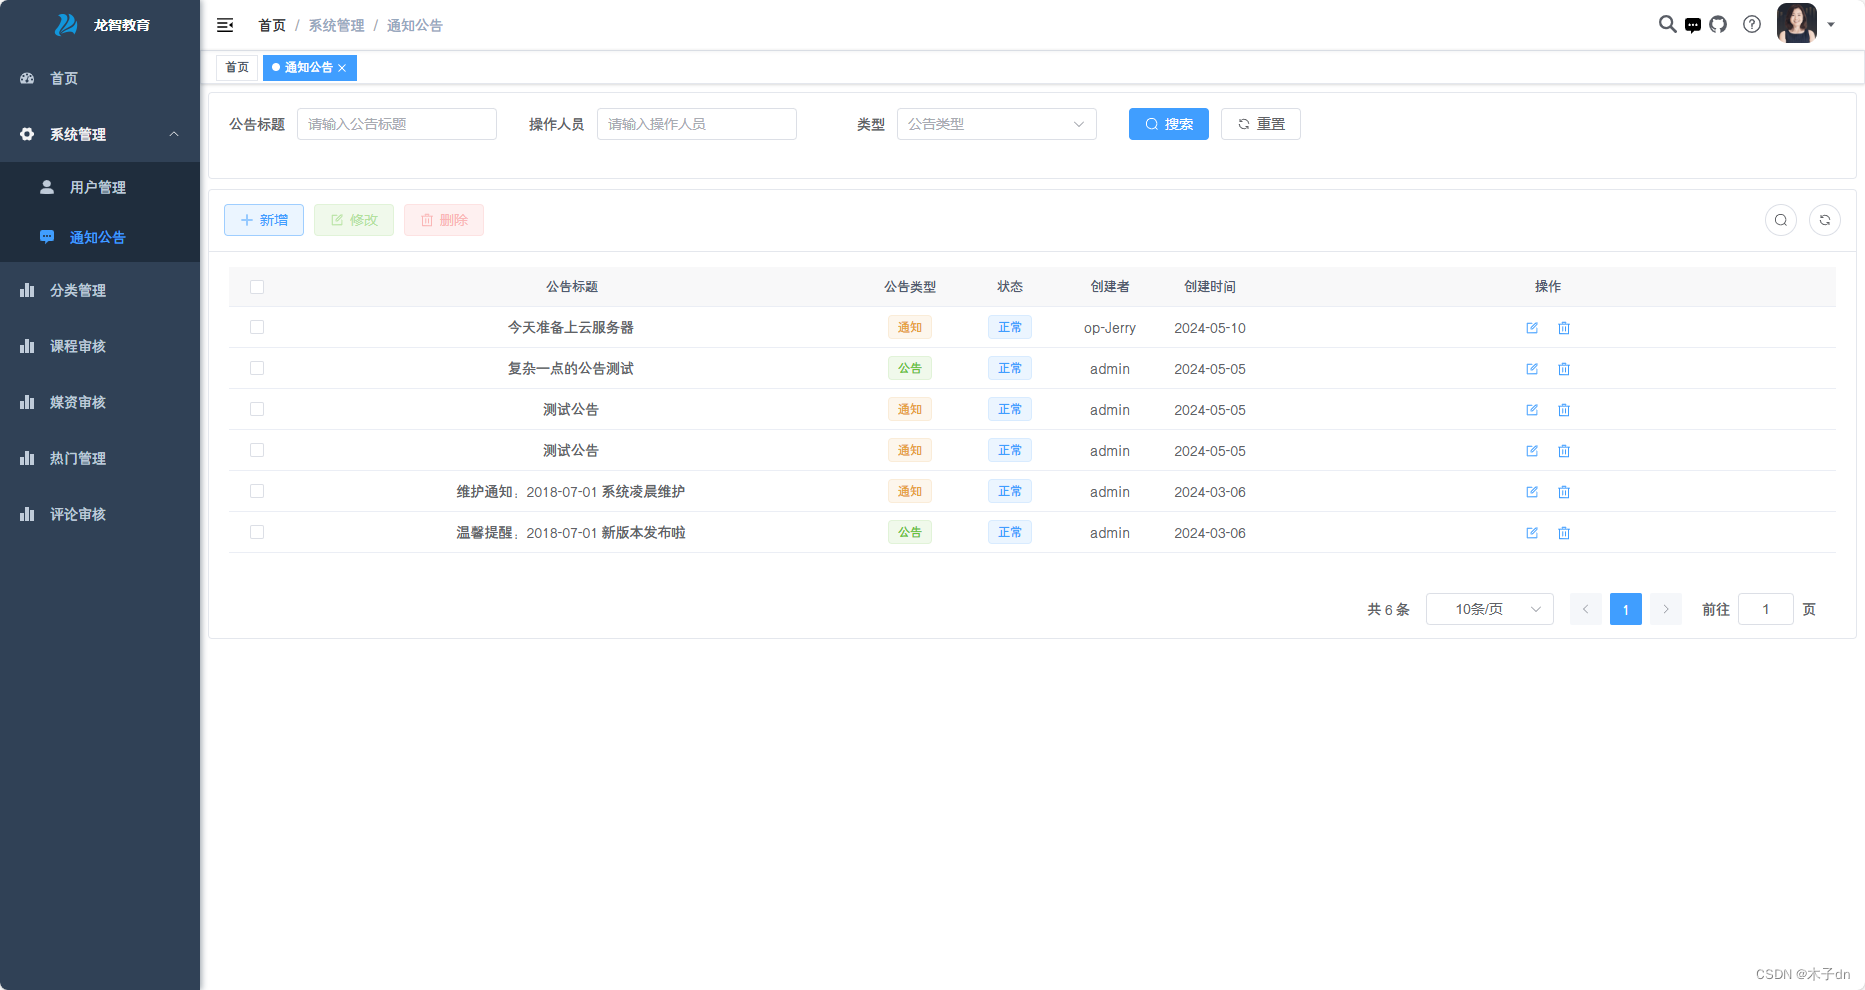The image size is (1865, 990).
Task: Click 正常 status in 温馨提醒 row
Action: point(1010,532)
